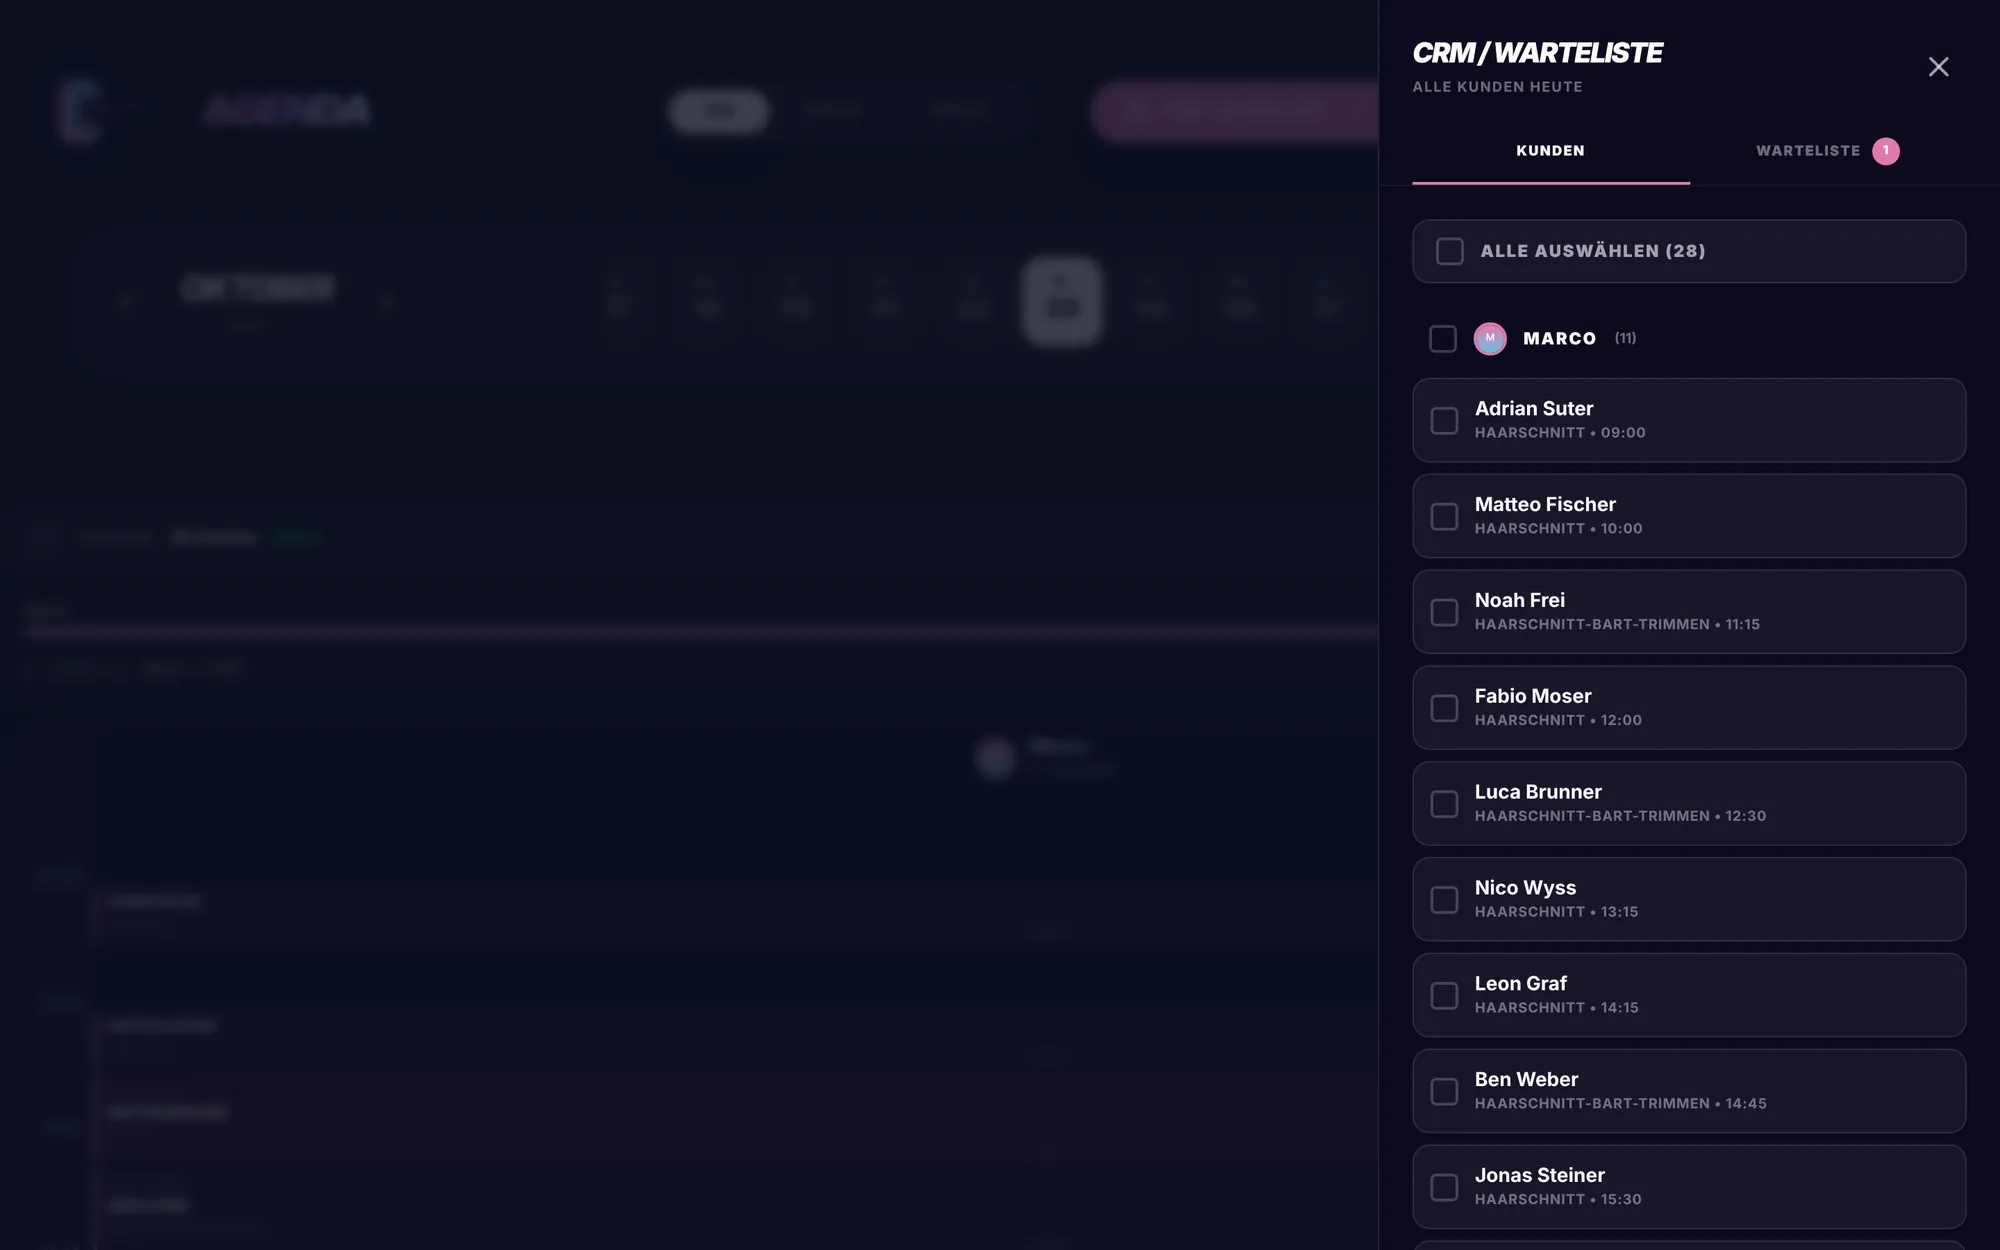Click the Noah Frei customer name
This screenshot has width=2000, height=1250.
pos(1520,600)
